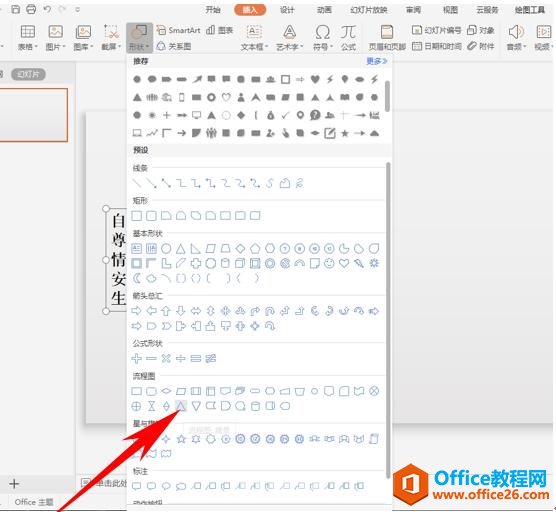Switch to the 开始 (Home) tab
This screenshot has height=512, width=556.
[x=213, y=10]
